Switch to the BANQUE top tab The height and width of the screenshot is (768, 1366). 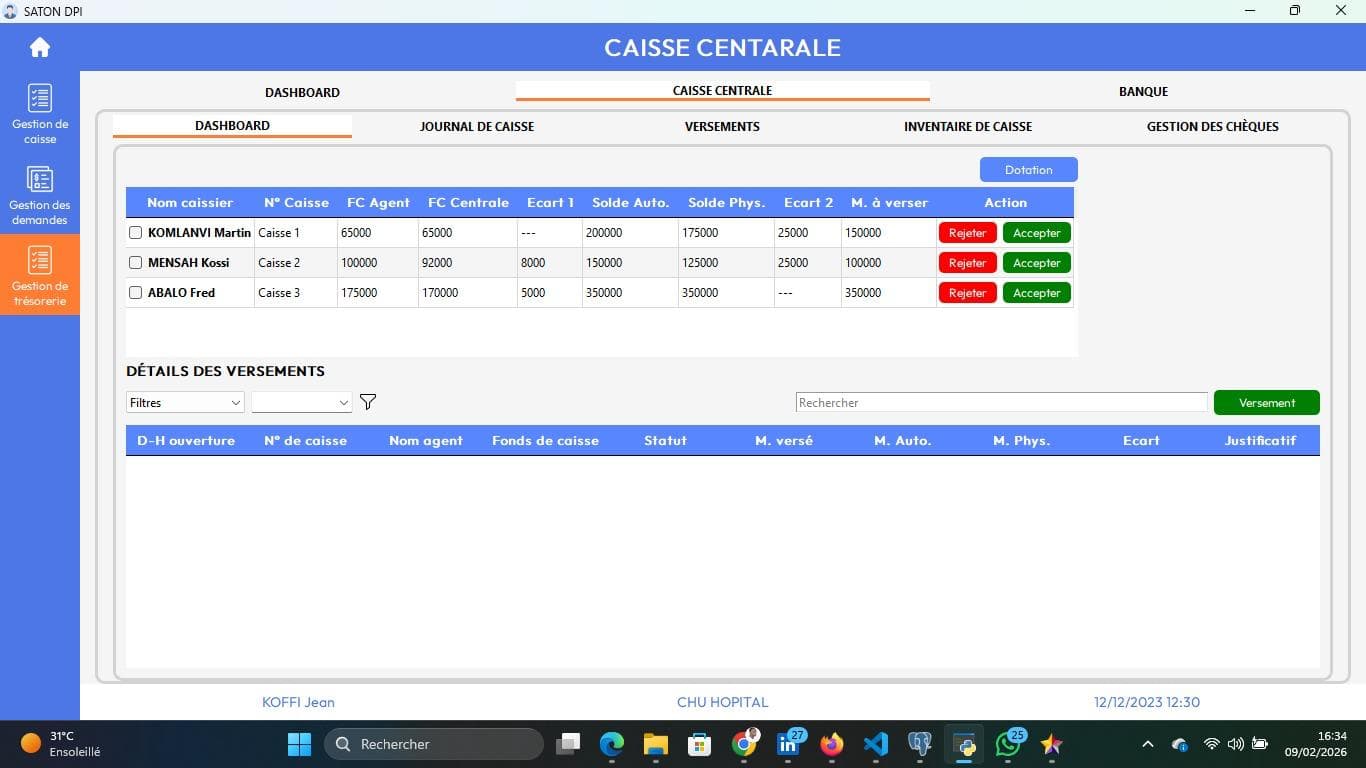[1143, 91]
